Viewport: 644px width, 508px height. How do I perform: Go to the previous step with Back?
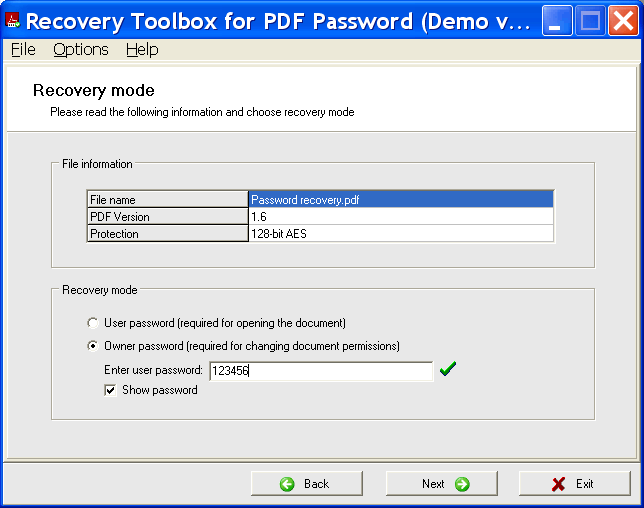[x=307, y=483]
